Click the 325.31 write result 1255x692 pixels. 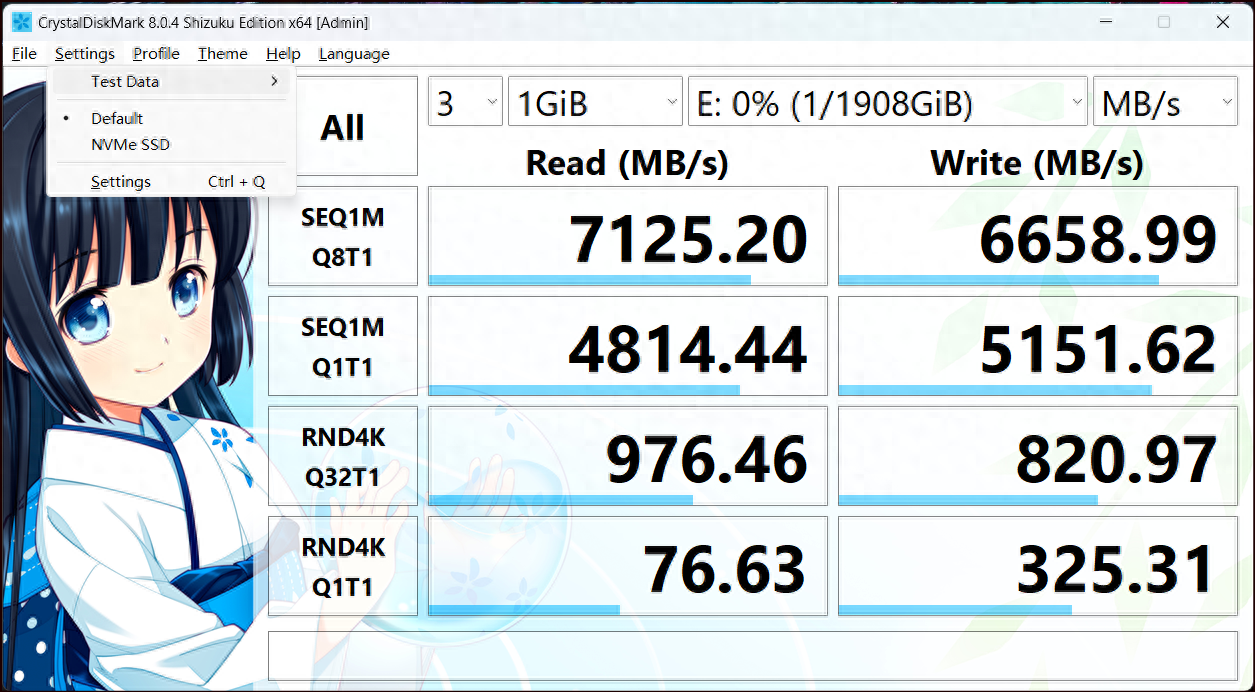coord(1038,567)
